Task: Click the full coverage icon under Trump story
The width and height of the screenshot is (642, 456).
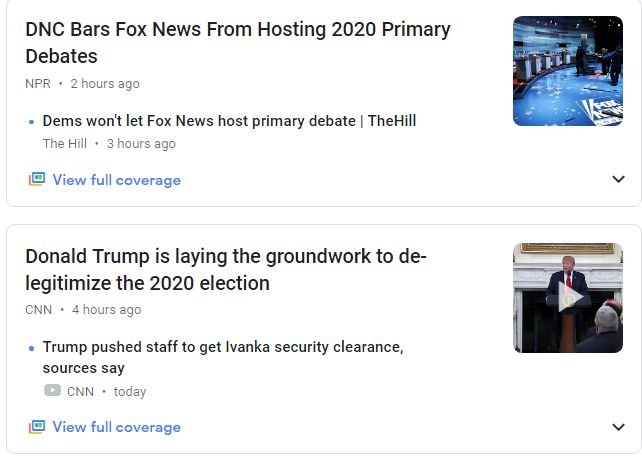Action: click(37, 427)
